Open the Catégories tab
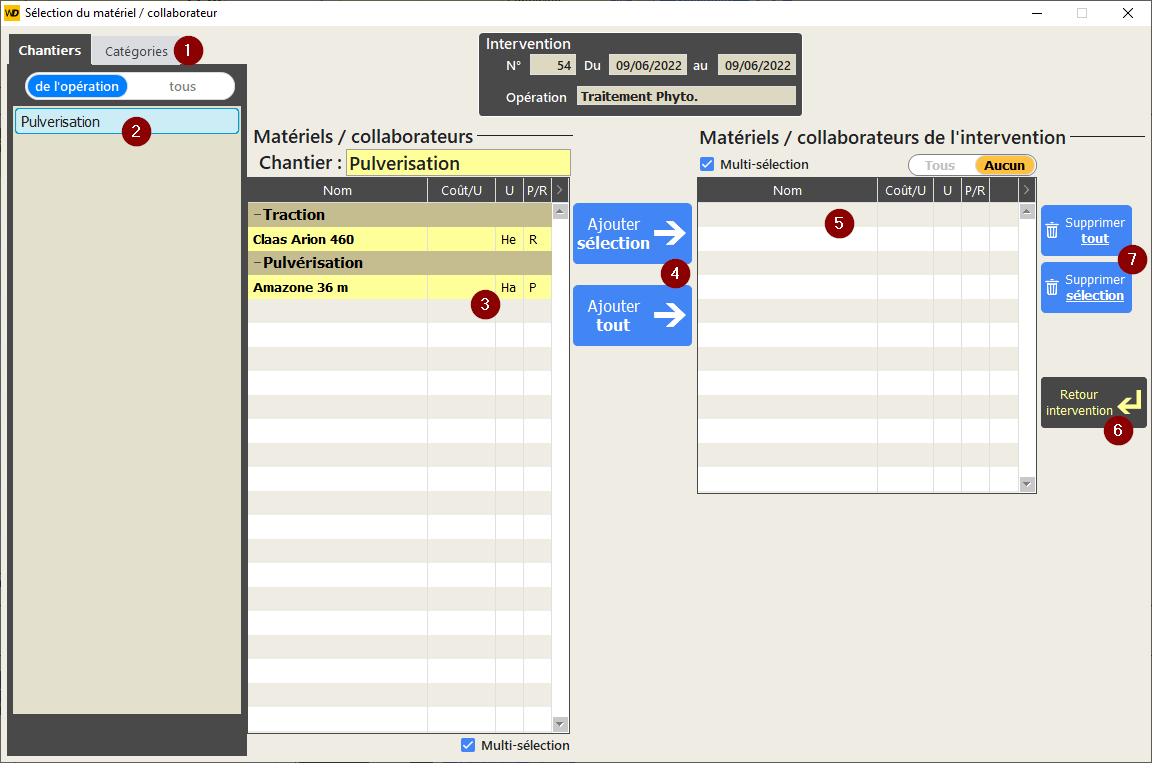1152x763 pixels. coord(136,51)
